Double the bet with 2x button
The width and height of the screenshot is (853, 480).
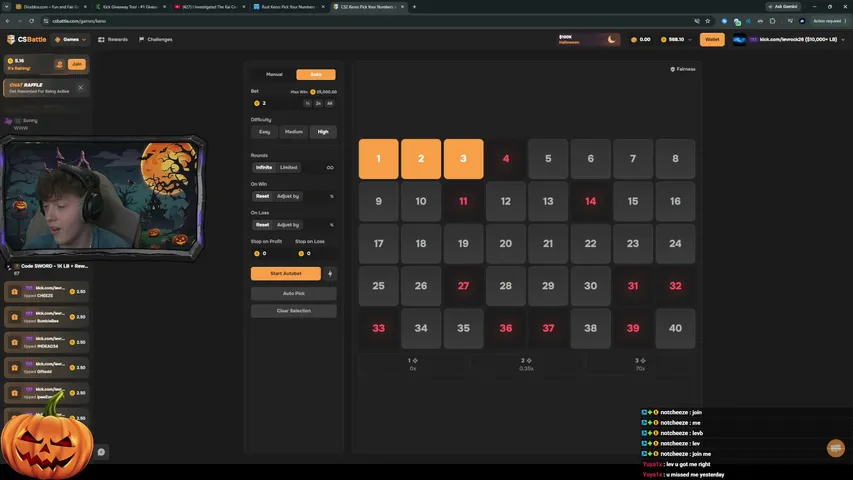[x=318, y=103]
